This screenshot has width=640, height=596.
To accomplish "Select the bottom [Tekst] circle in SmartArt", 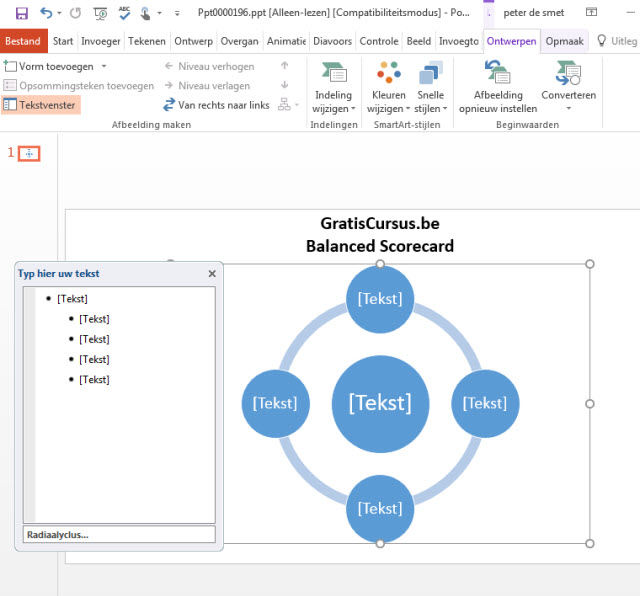I will click(x=380, y=509).
